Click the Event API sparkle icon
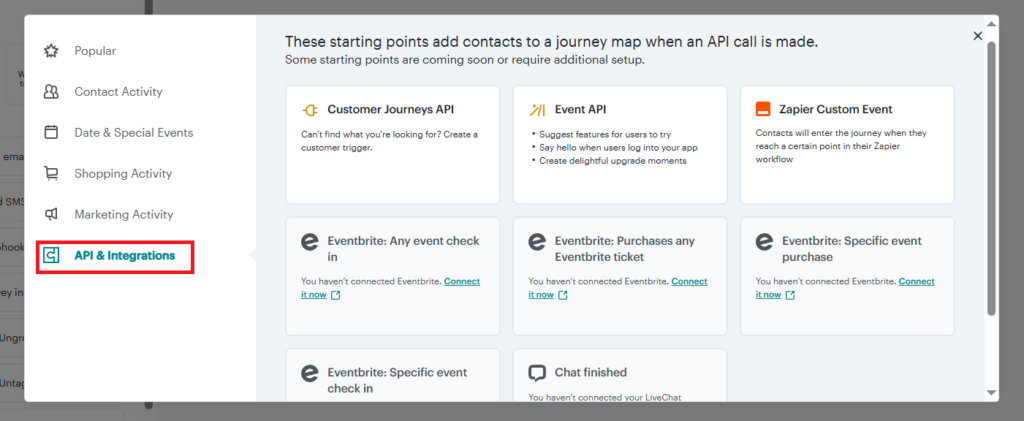1024x421 pixels. pyautogui.click(x=537, y=110)
